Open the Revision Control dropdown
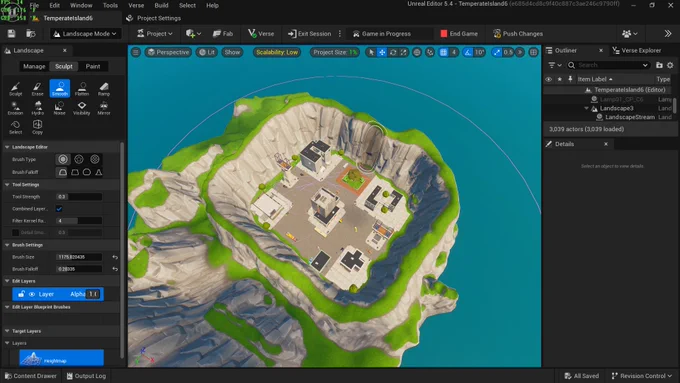This screenshot has height=383, width=680. (642, 376)
